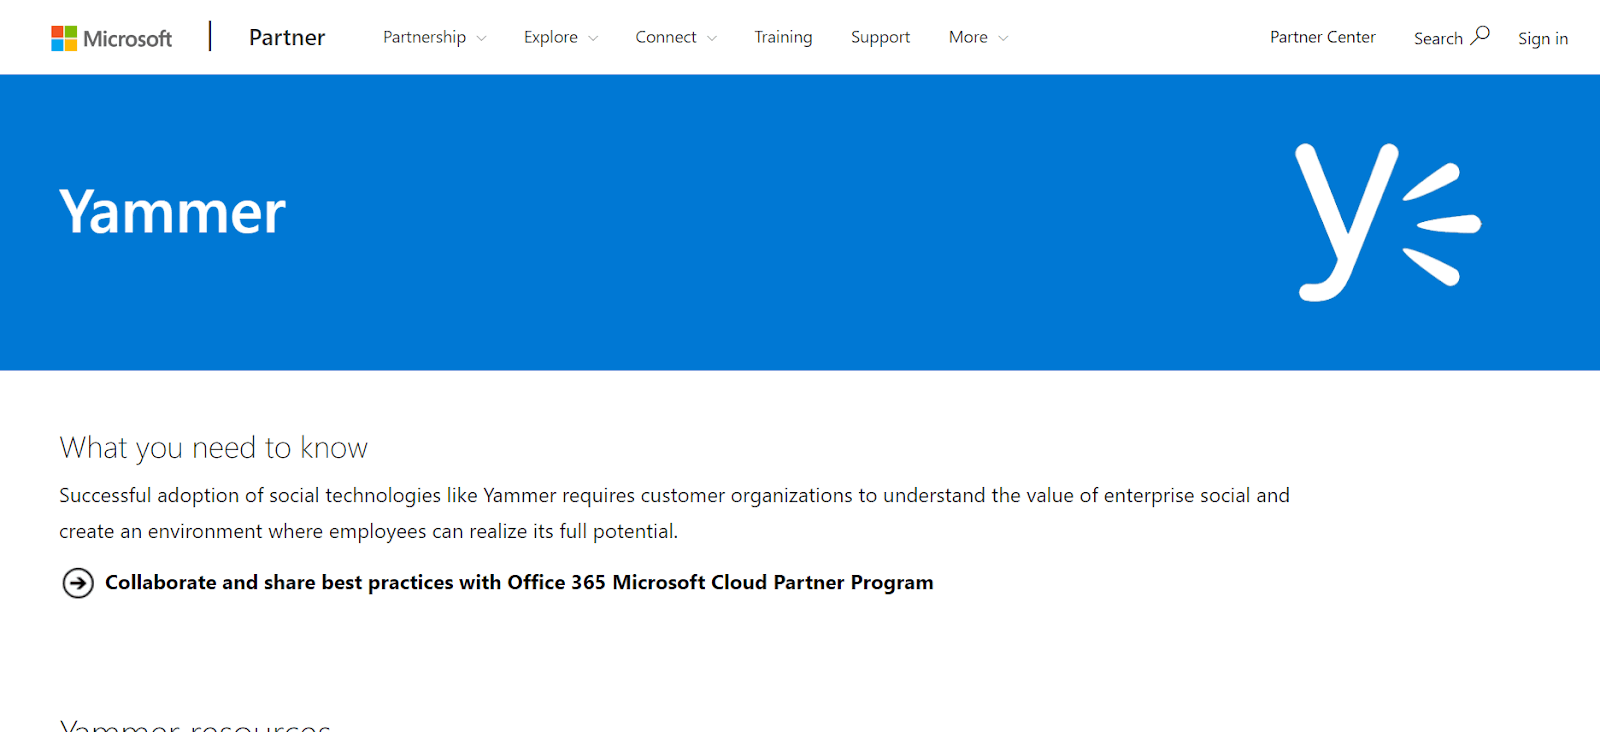Expand the Connect menu
The image size is (1600, 732).
pos(676,37)
